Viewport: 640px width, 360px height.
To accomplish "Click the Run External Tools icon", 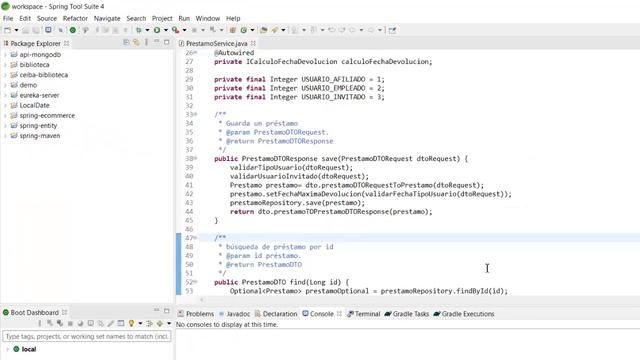I will (x=176, y=30).
